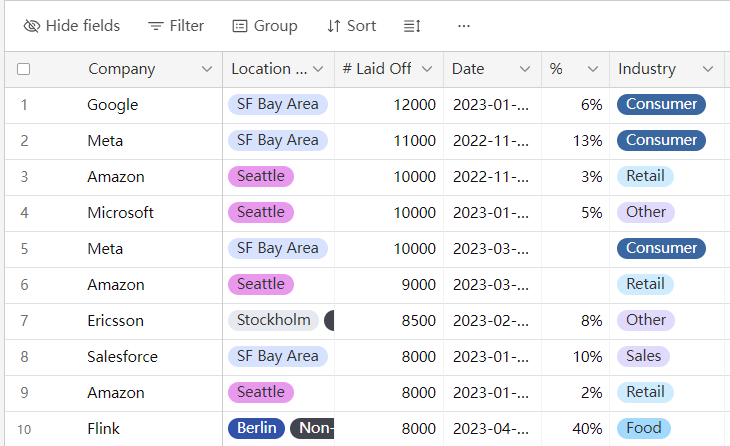Select the Google company cell
730x446 pixels.
pos(114,105)
